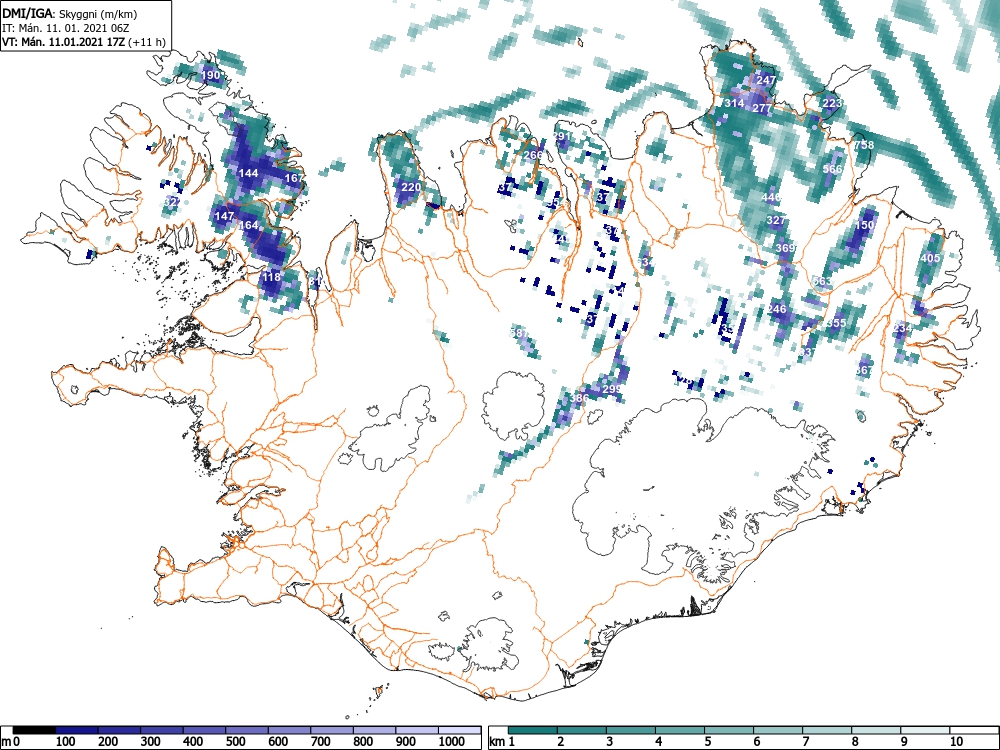Click the '500' label on the meter legend
The image size is (1000, 750).
coord(235,741)
